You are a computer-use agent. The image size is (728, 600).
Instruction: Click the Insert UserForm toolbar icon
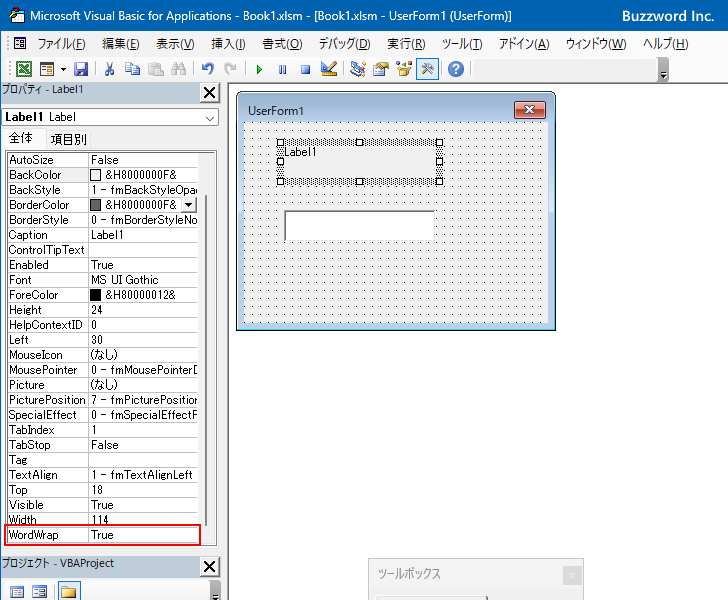pos(47,69)
